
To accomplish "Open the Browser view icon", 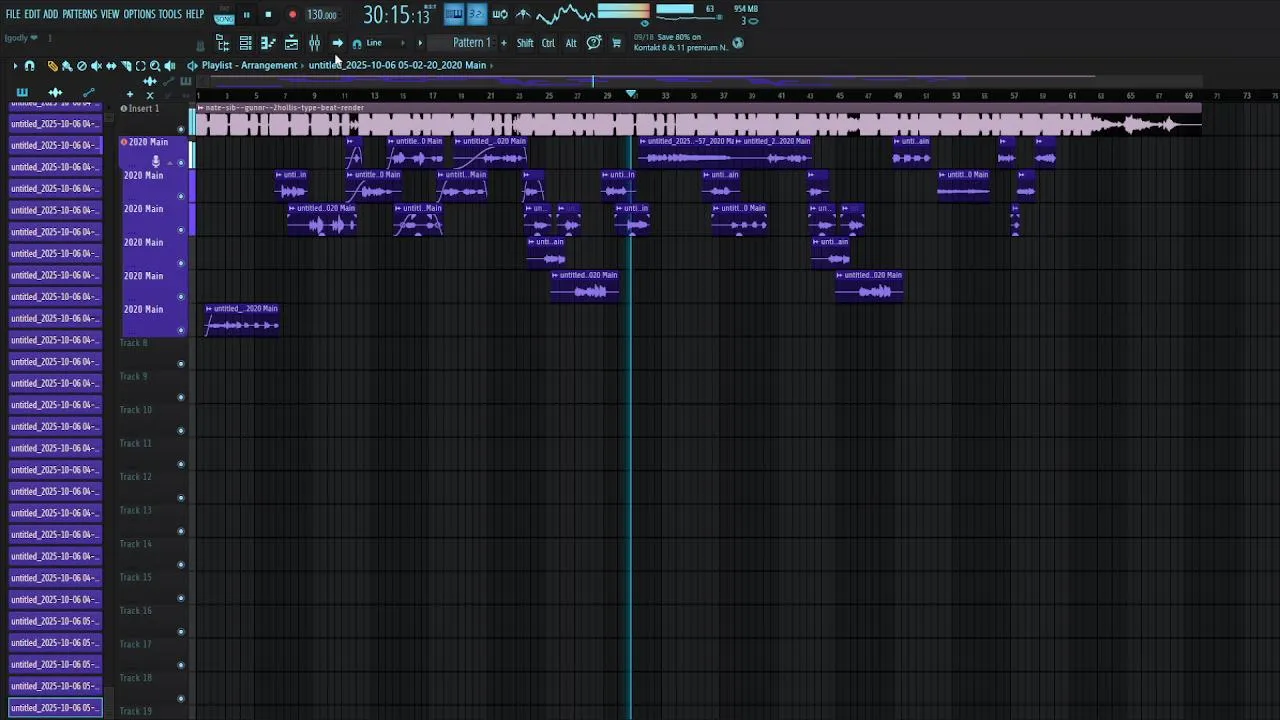I will pyautogui.click(x=223, y=43).
